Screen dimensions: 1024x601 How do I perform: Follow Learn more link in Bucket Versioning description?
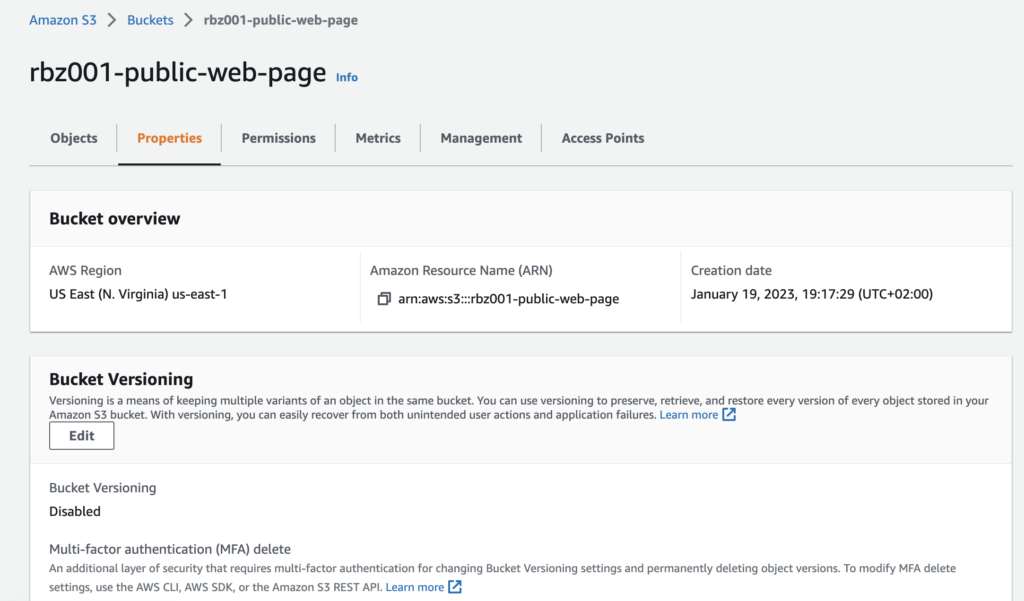point(688,415)
